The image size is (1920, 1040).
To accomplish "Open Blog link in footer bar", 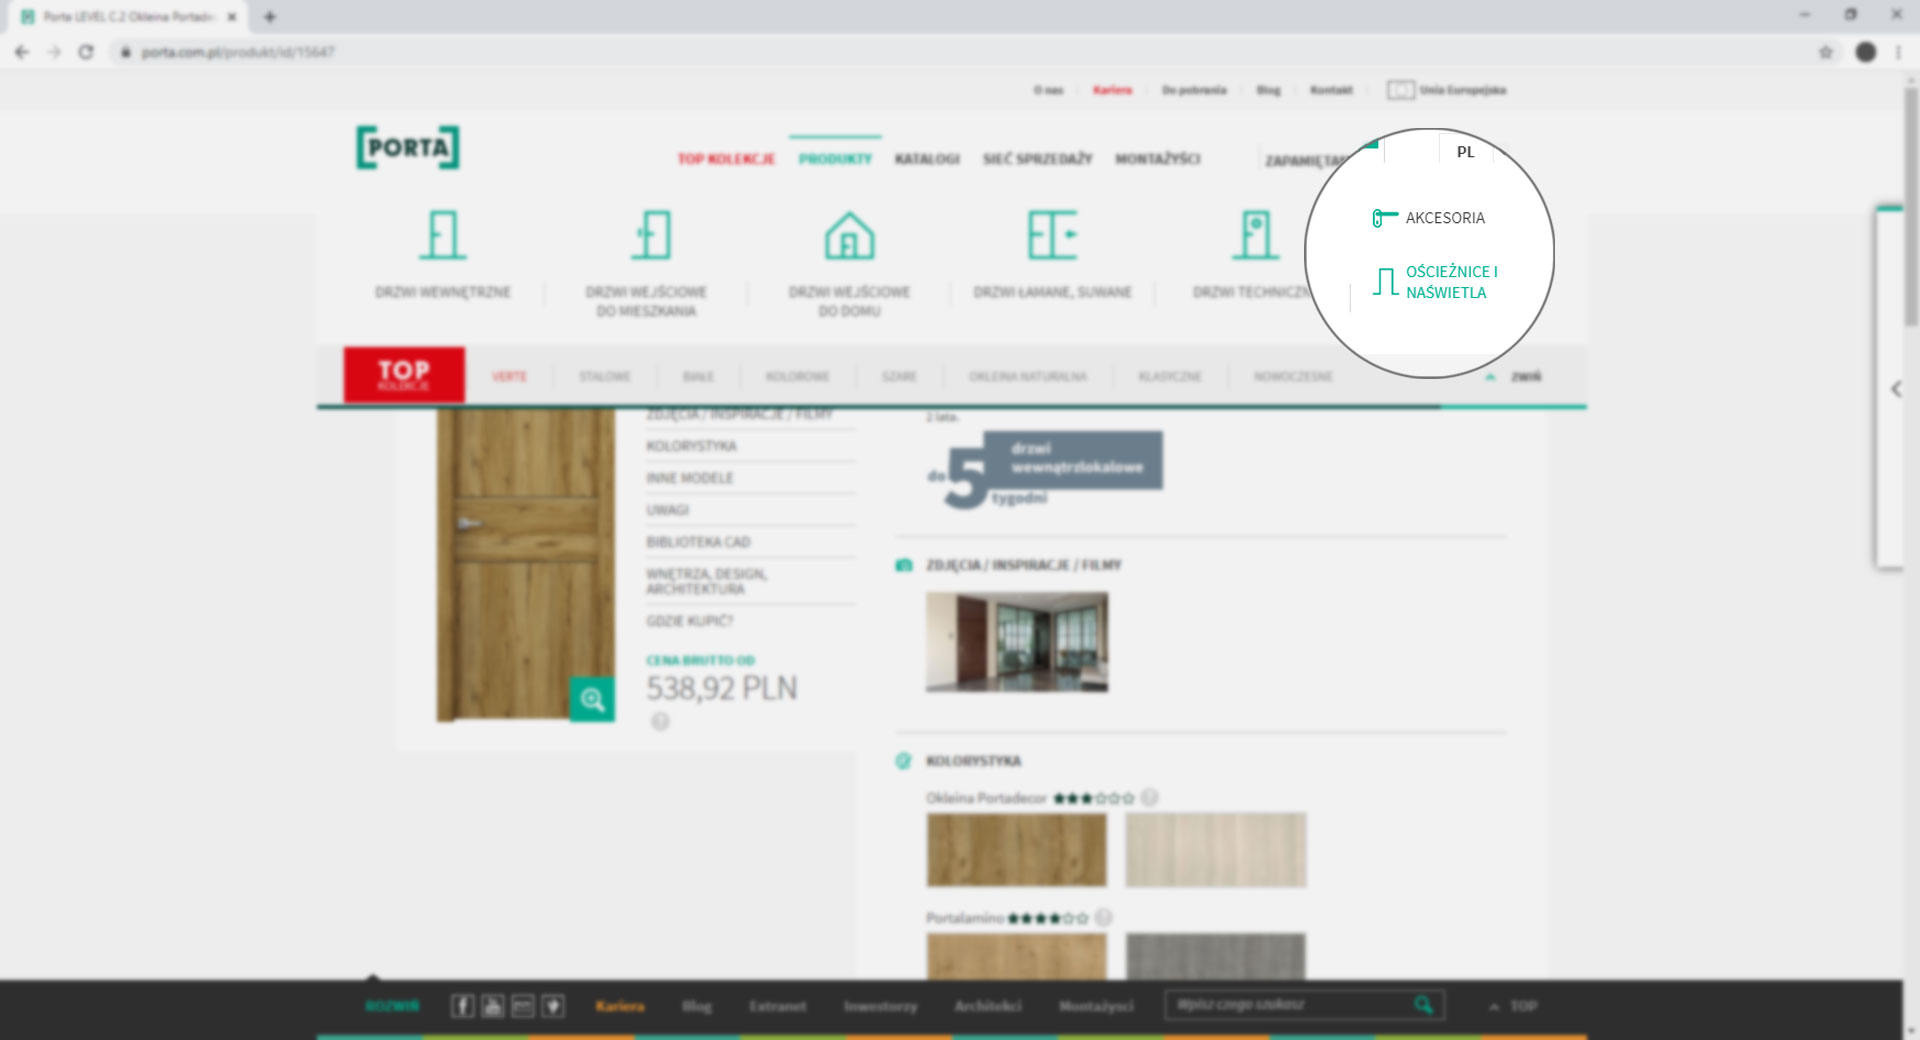I will click(697, 1006).
